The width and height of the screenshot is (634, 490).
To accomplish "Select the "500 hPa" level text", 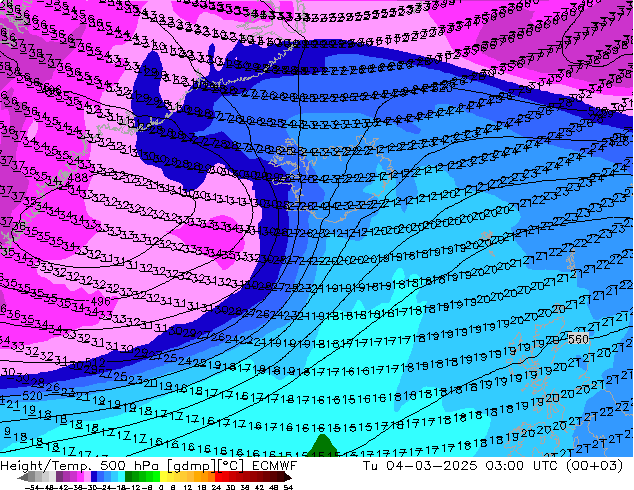I will (129, 466).
